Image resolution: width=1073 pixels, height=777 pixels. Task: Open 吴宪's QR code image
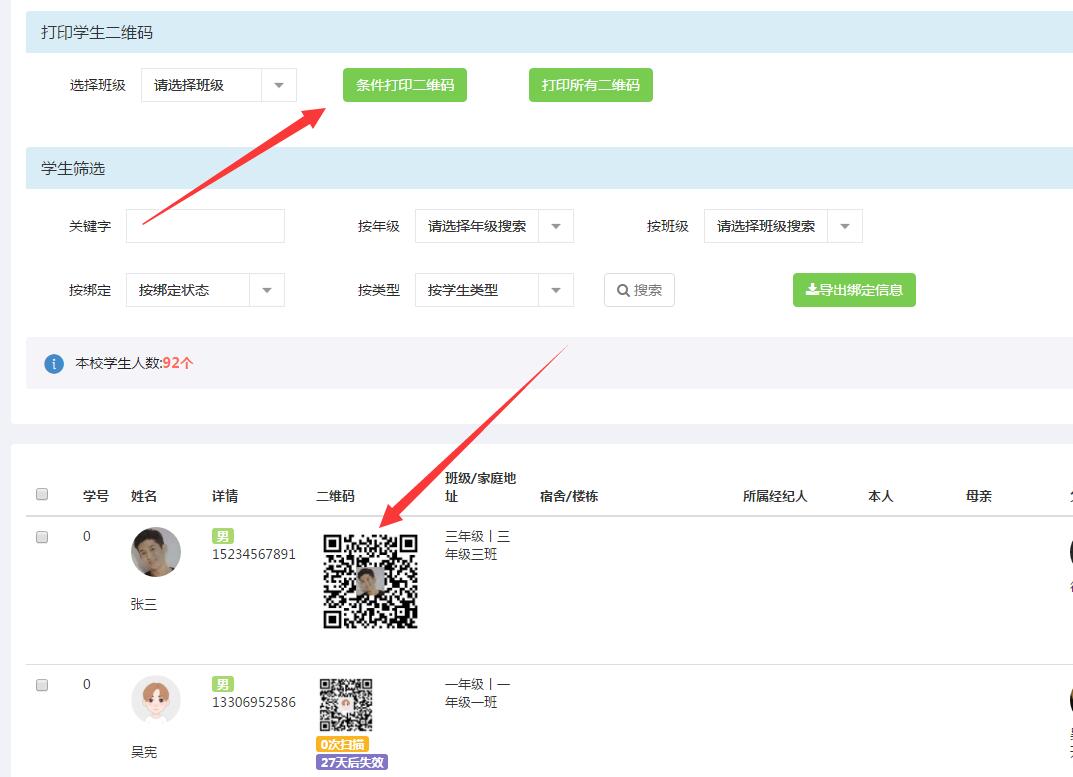[x=346, y=704]
